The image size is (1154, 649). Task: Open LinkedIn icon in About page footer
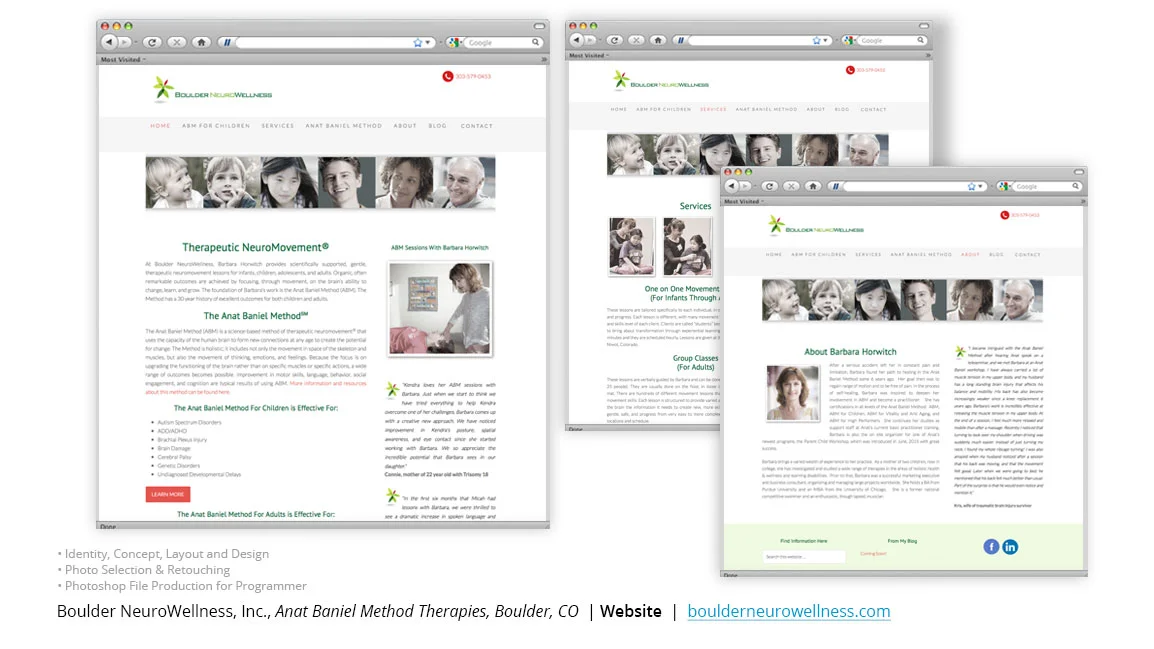click(1010, 547)
